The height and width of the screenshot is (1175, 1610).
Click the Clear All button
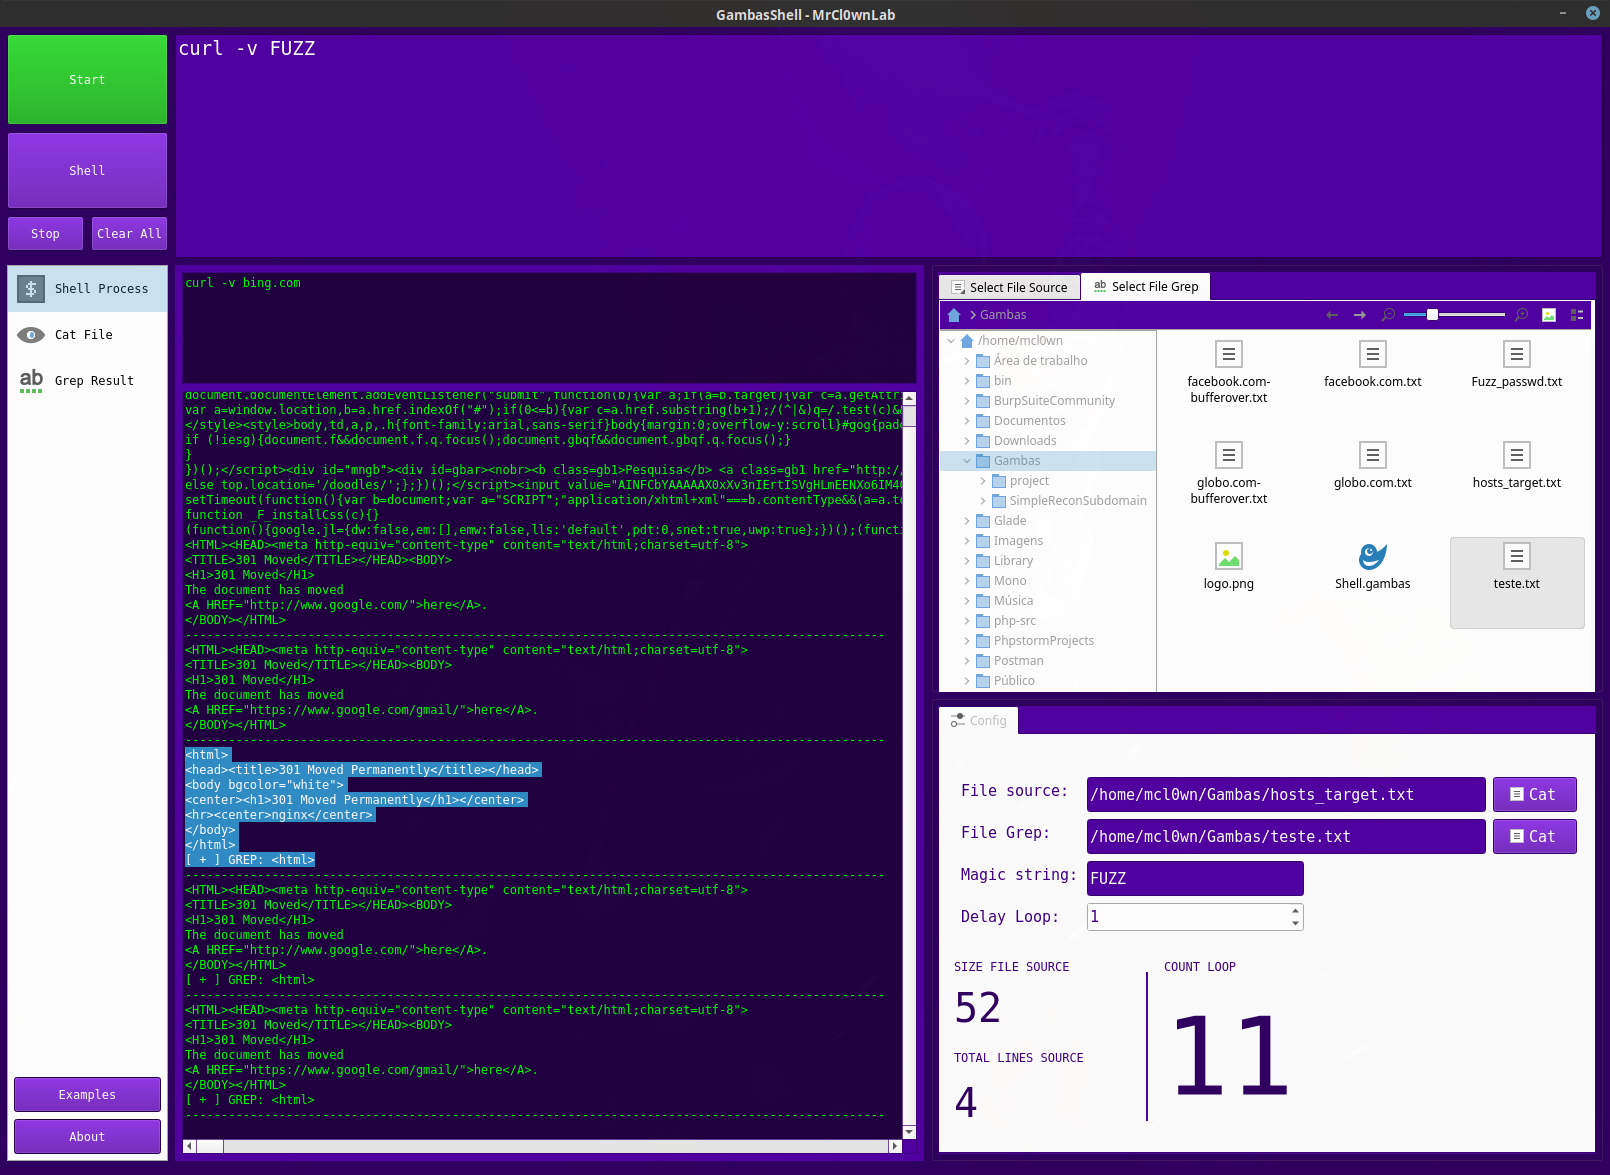coord(129,234)
